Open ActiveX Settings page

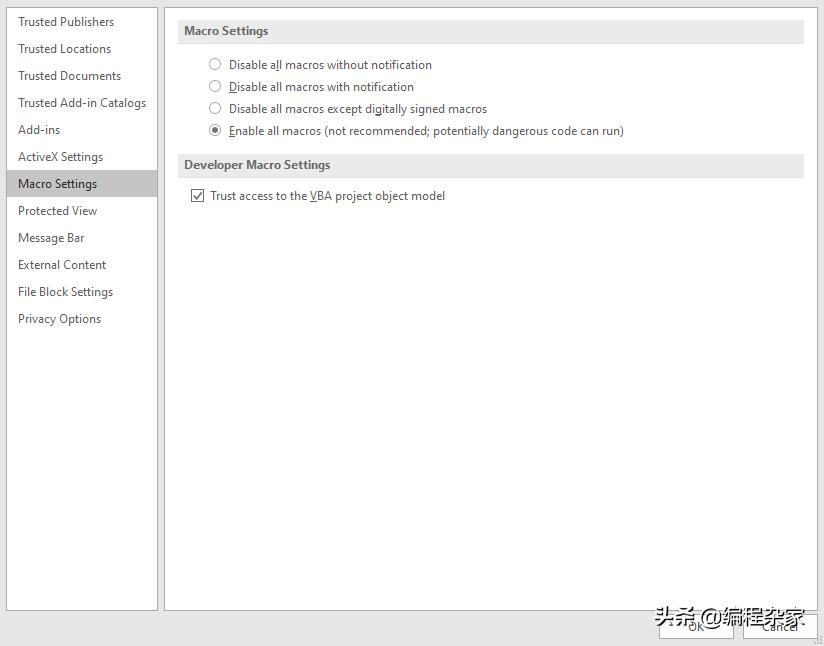60,156
